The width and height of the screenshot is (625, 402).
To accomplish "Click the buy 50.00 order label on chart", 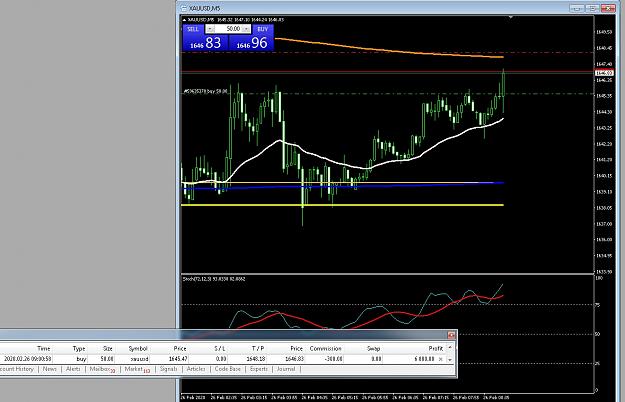I will pos(205,91).
